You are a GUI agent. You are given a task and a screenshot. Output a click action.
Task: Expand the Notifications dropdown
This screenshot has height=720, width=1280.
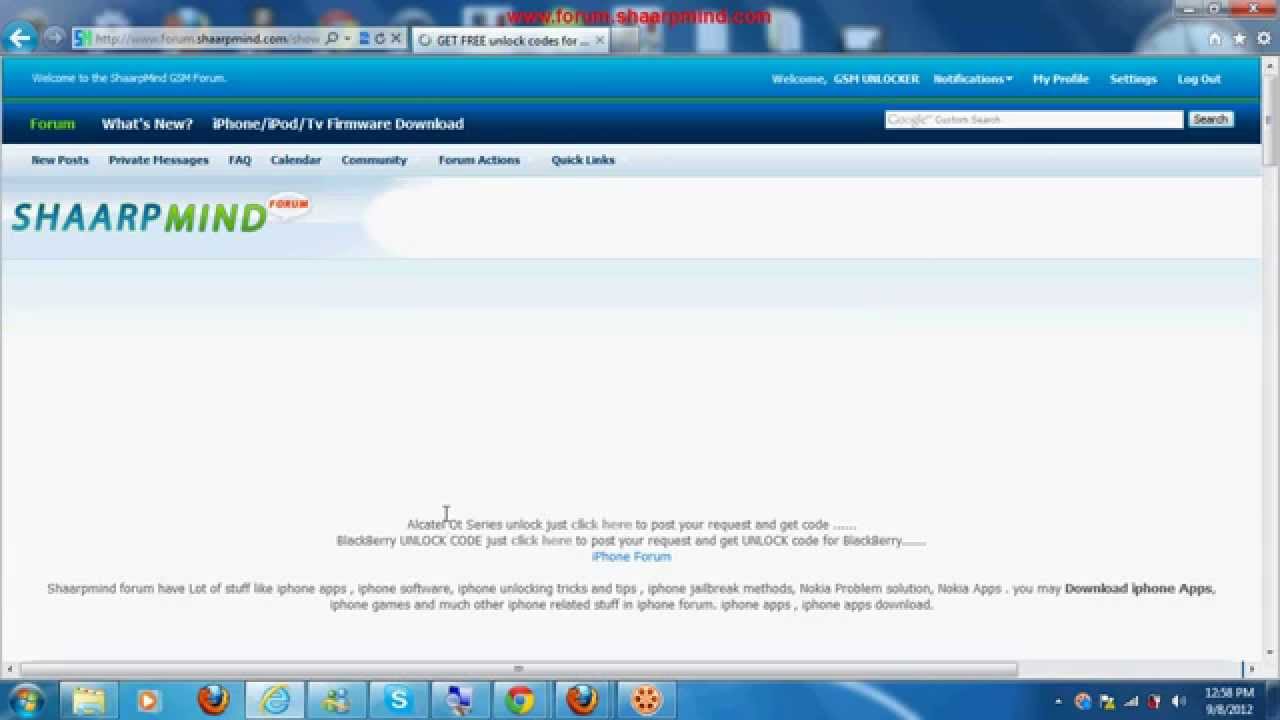tap(973, 79)
